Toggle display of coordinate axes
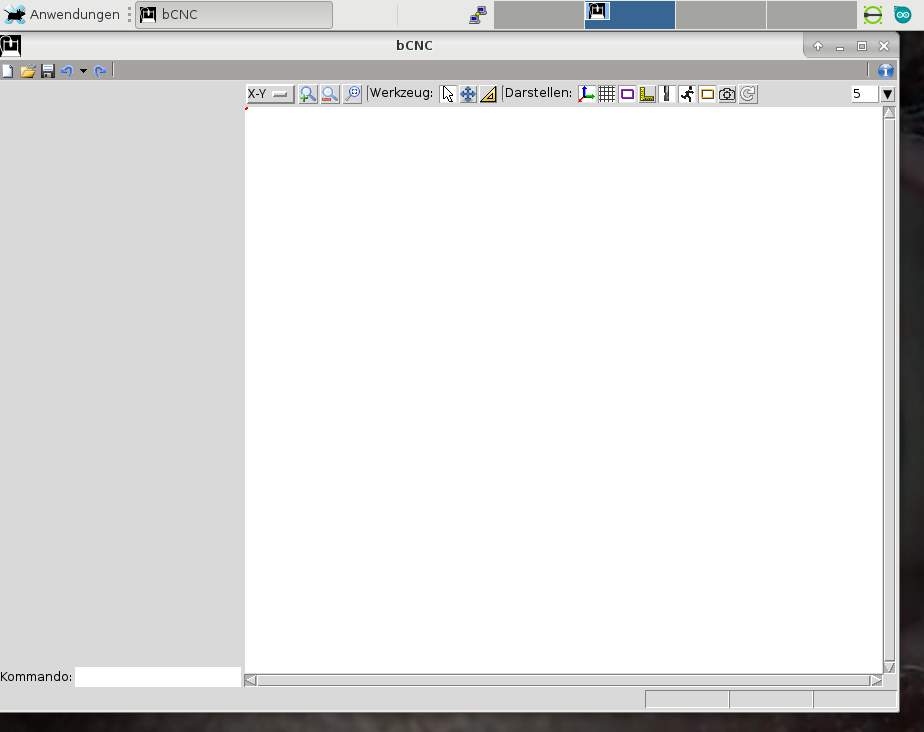Image resolution: width=924 pixels, height=732 pixels. pos(586,94)
